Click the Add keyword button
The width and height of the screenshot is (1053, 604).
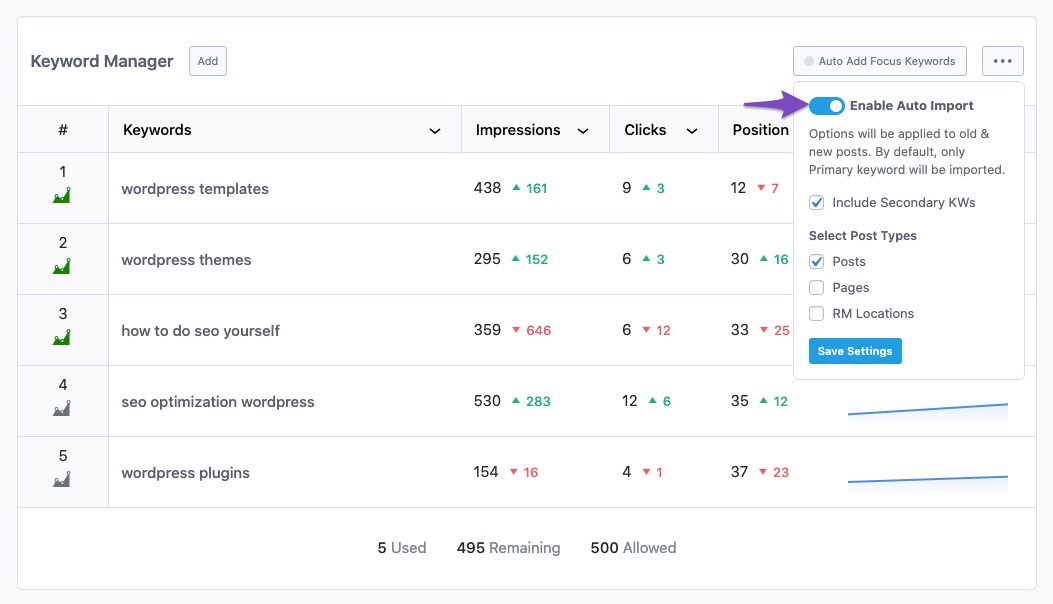click(208, 61)
